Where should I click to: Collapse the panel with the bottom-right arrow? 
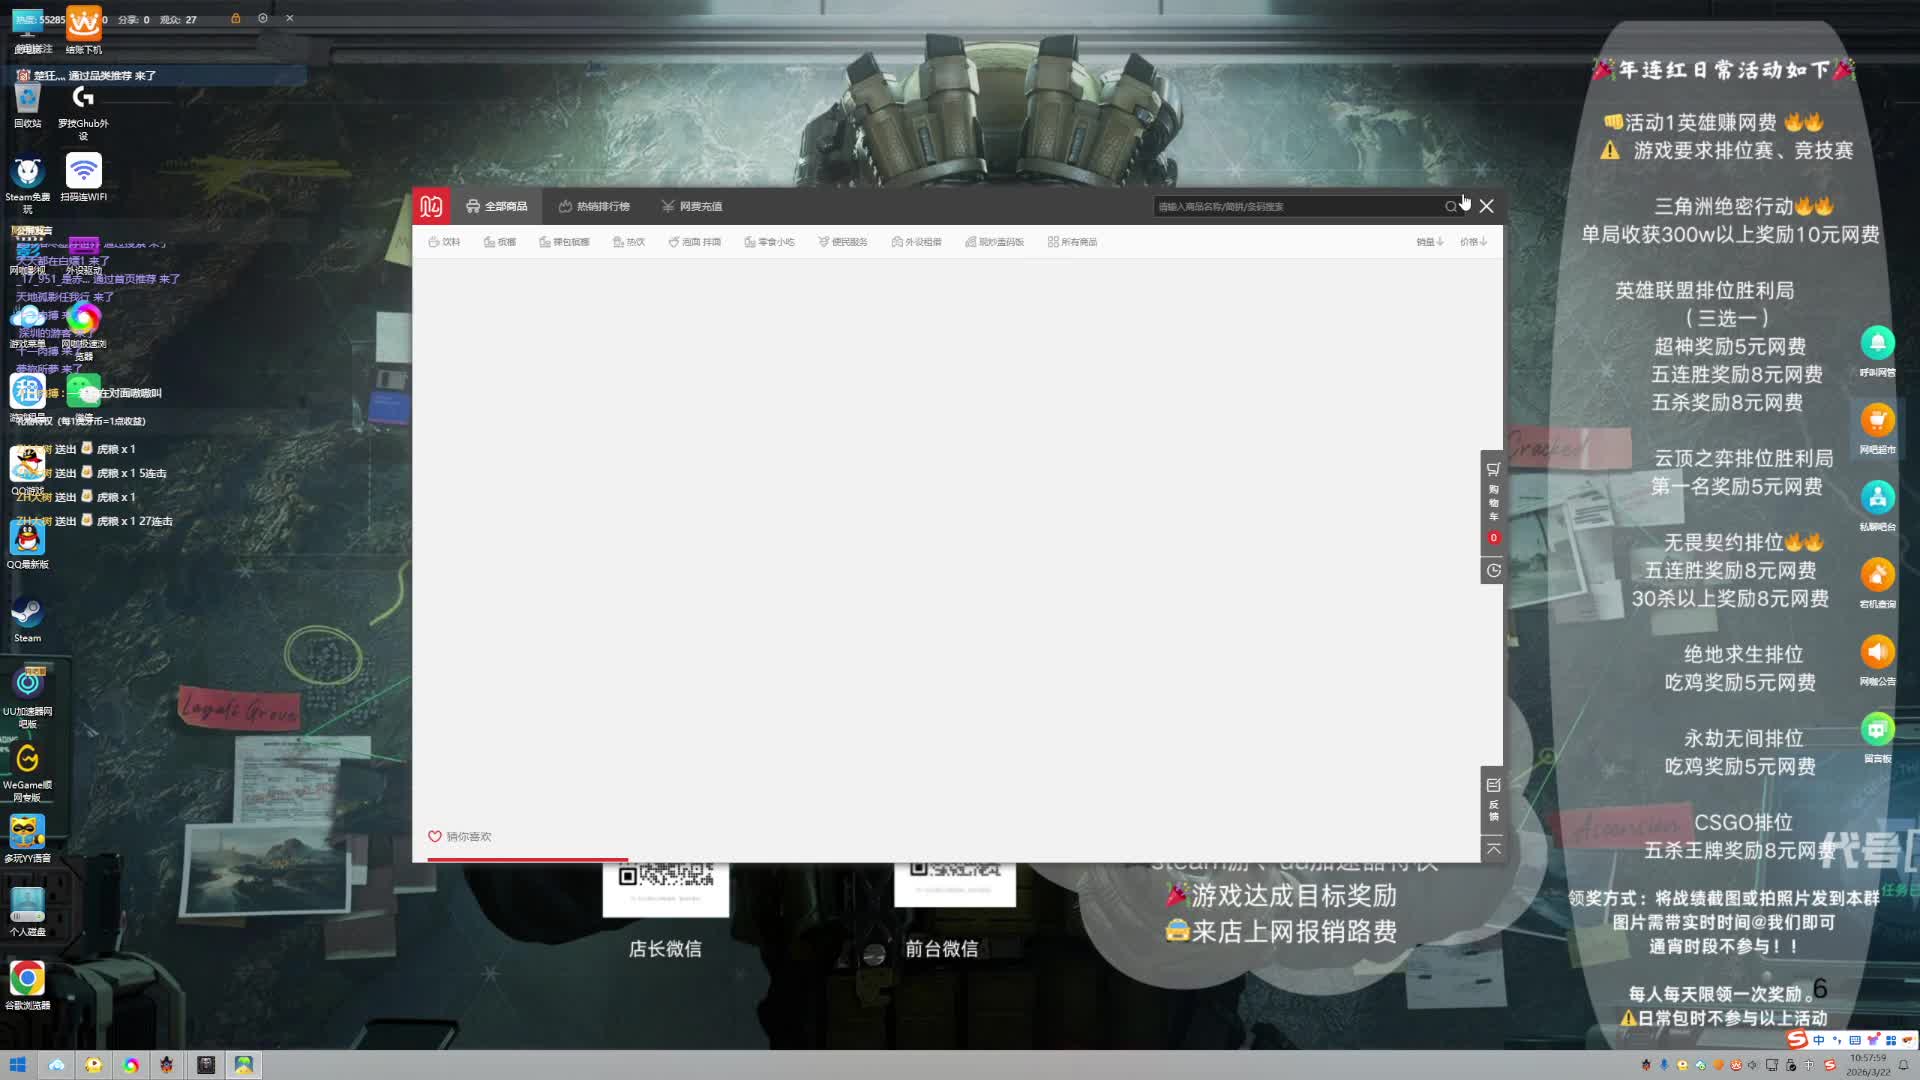1492,848
